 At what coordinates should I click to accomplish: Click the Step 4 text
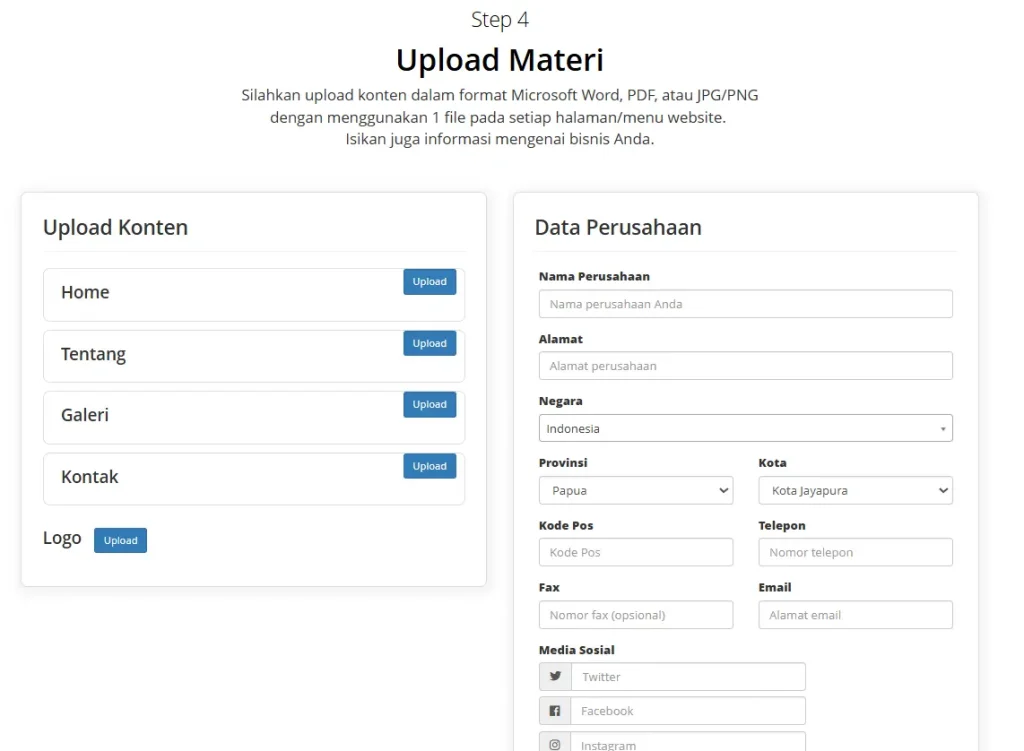tap(500, 20)
